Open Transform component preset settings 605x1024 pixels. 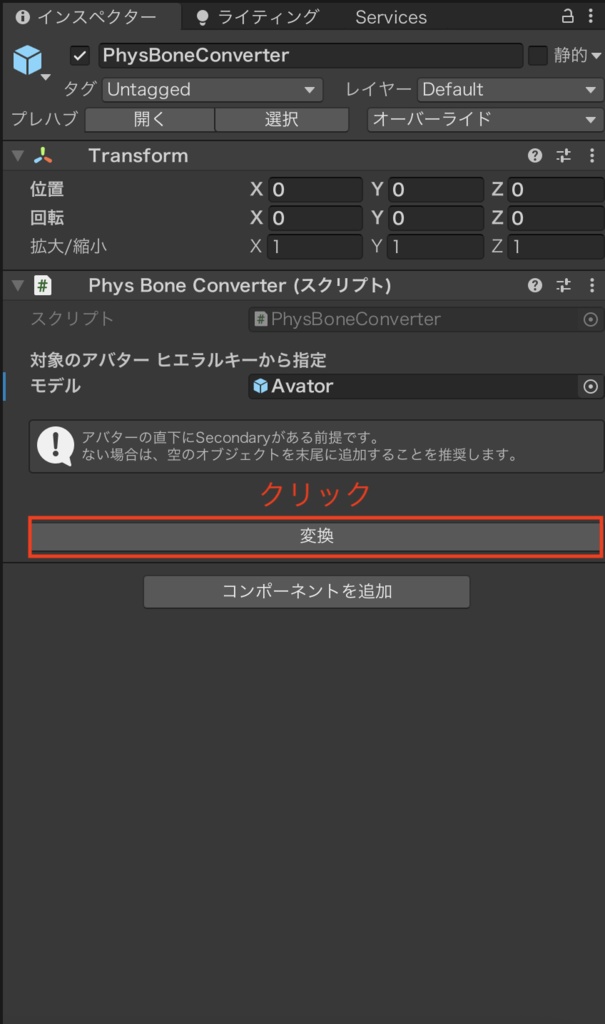tap(563, 155)
